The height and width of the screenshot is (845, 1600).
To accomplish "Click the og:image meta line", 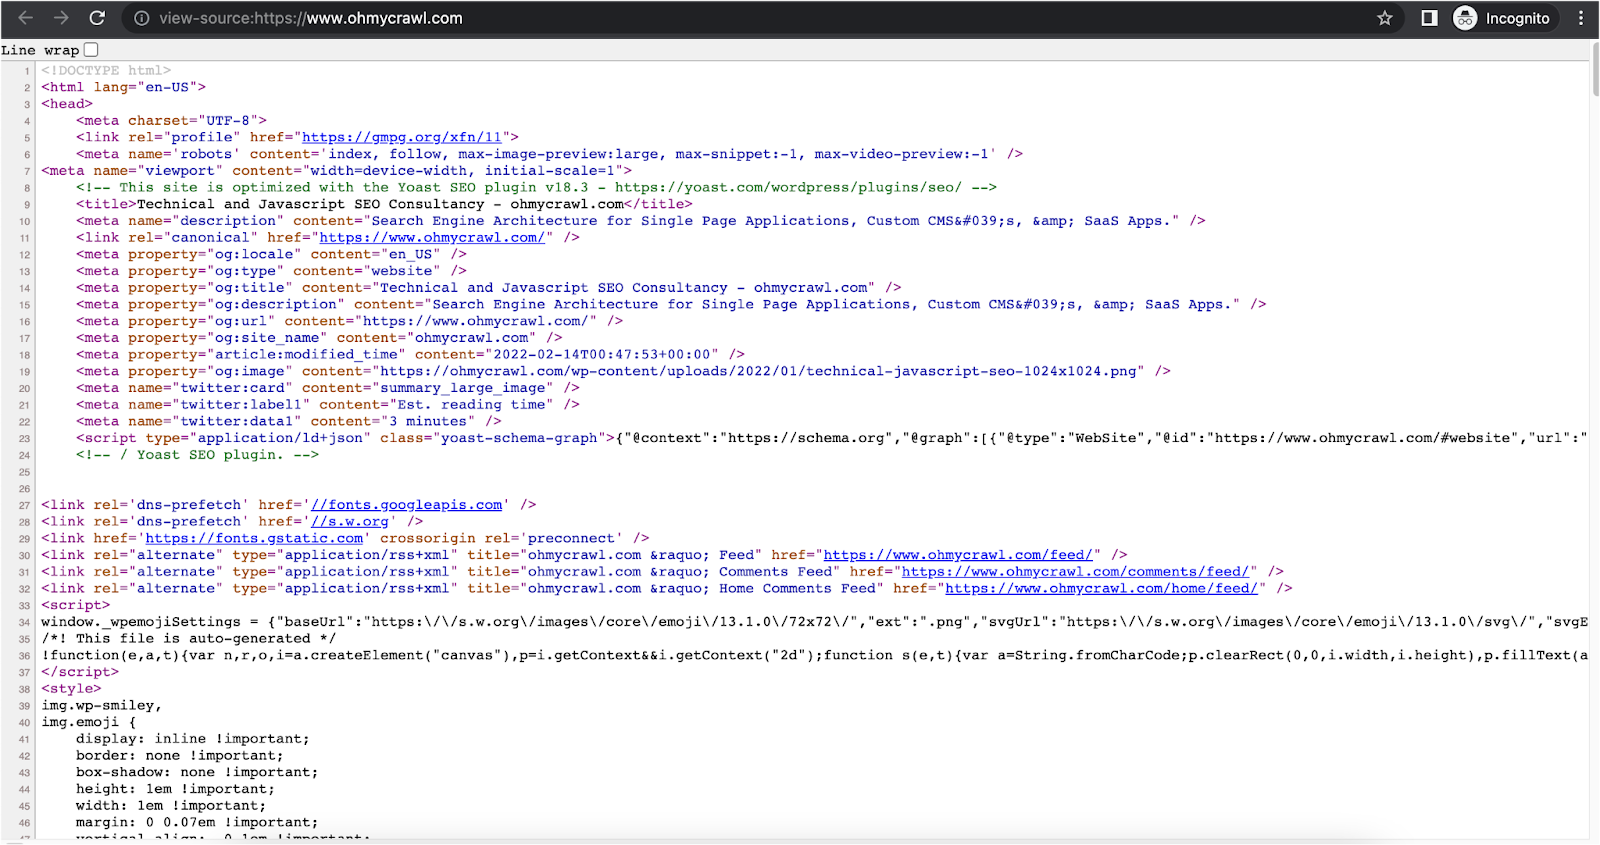I will [623, 371].
